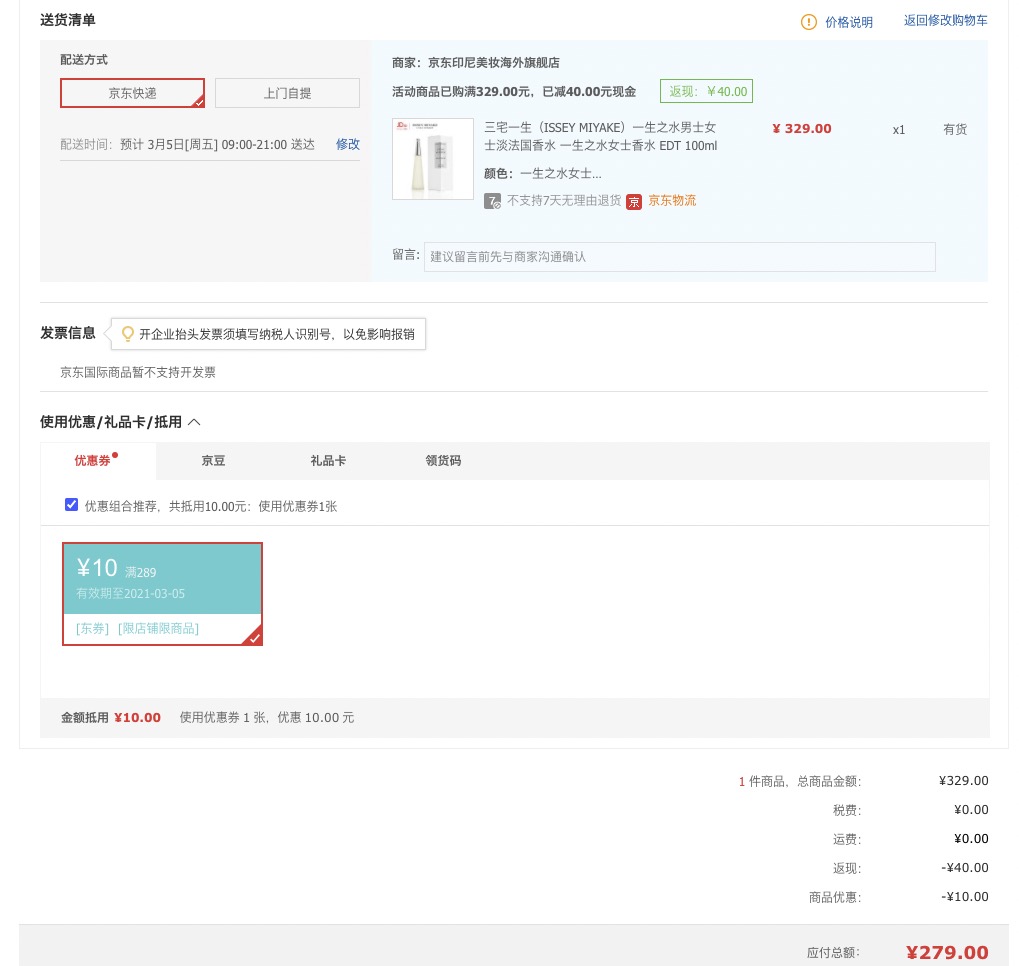Click the price explanation warning icon
This screenshot has width=1019, height=966.
click(x=808, y=22)
